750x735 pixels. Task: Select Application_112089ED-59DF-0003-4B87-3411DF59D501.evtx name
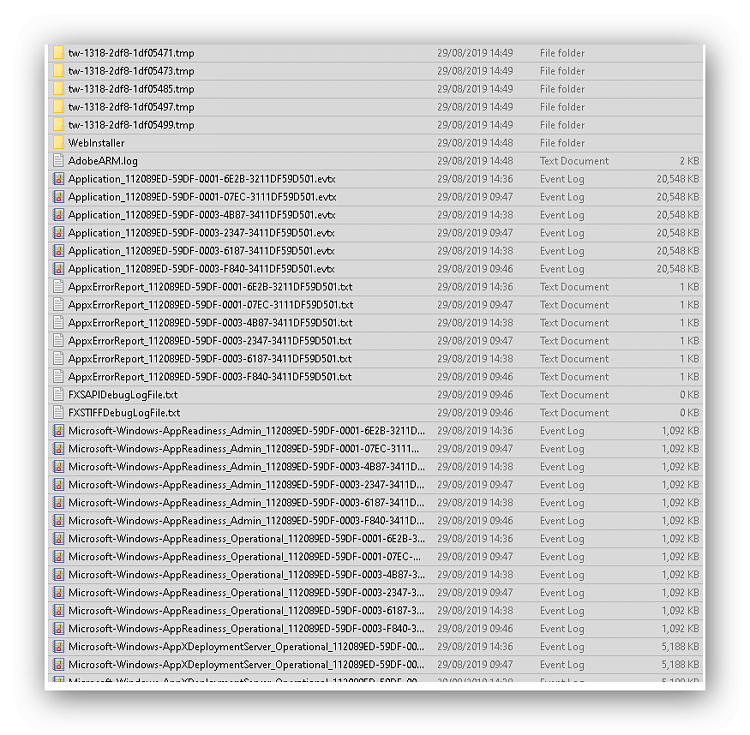pos(201,215)
